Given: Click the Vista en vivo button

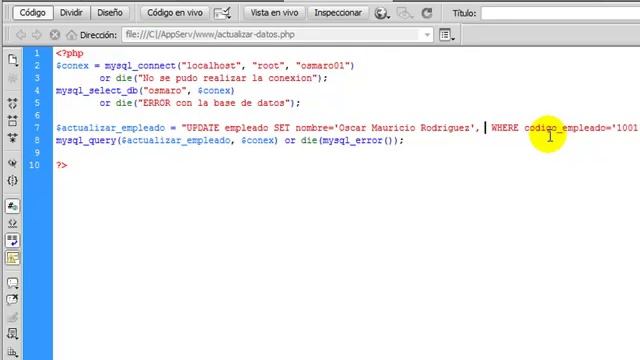Looking at the screenshot, I should 274,13.
